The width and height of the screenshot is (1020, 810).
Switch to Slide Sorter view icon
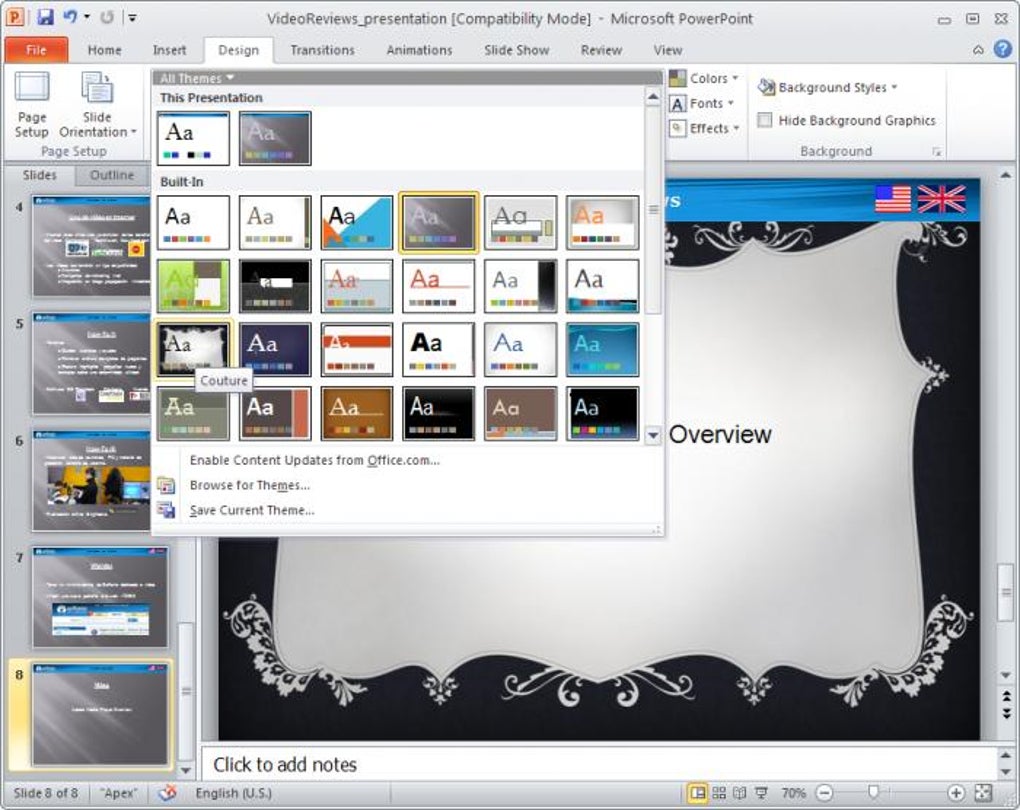(x=719, y=793)
